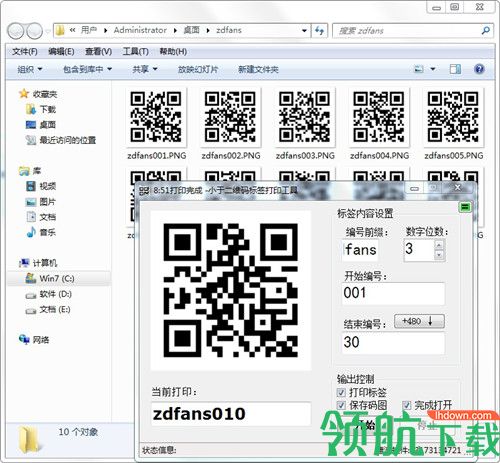The height and width of the screenshot is (463, 500).
Task: Open 音乐 music library
Action: [41, 232]
